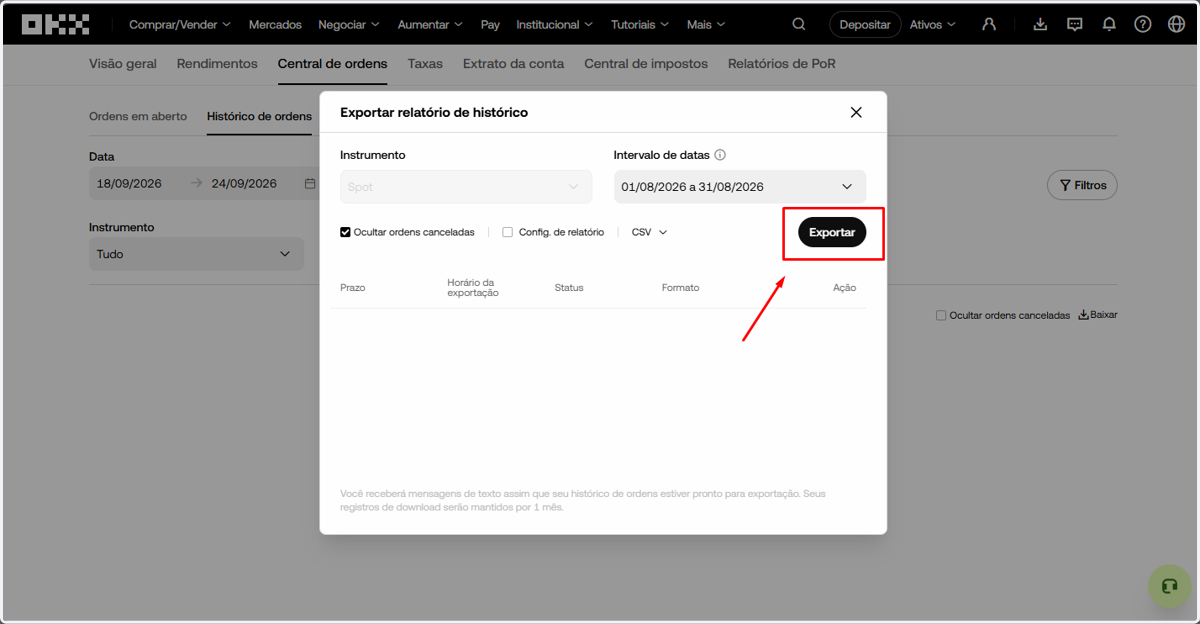1200x624 pixels.
Task: Open Central de impostos tab
Action: pyautogui.click(x=646, y=63)
